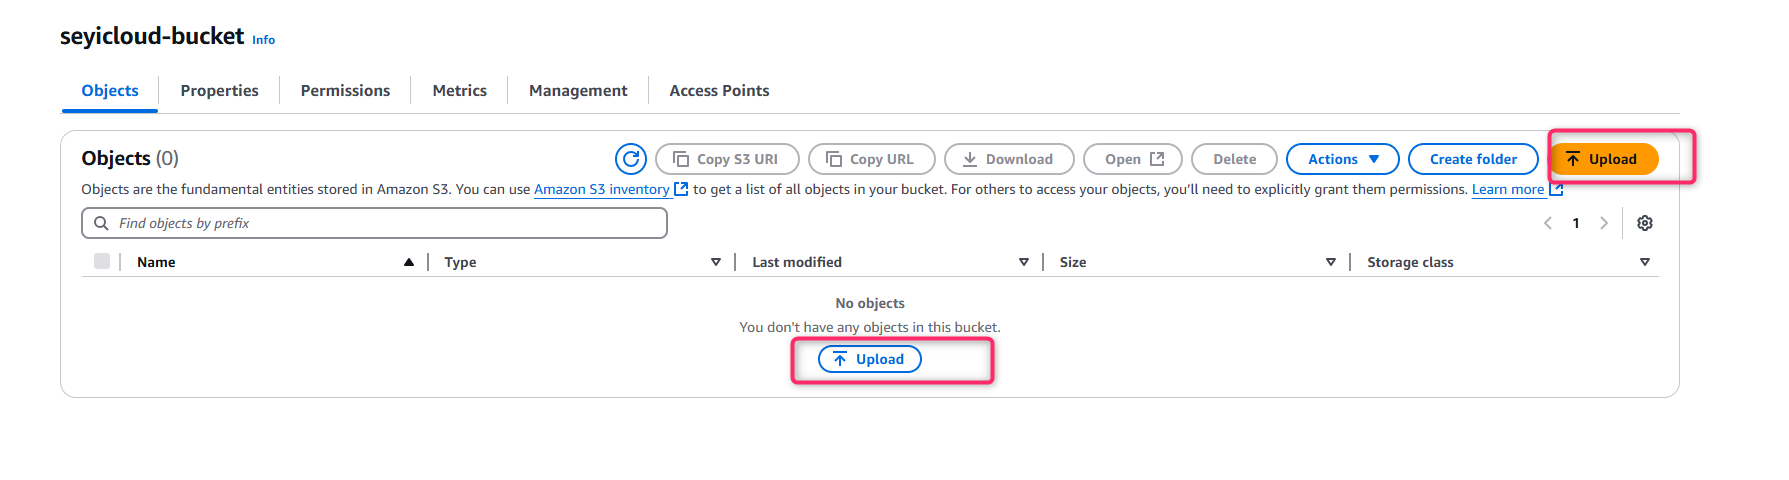
Task: Click external link icon beside Amazon S3 inventory
Action: pyautogui.click(x=681, y=189)
